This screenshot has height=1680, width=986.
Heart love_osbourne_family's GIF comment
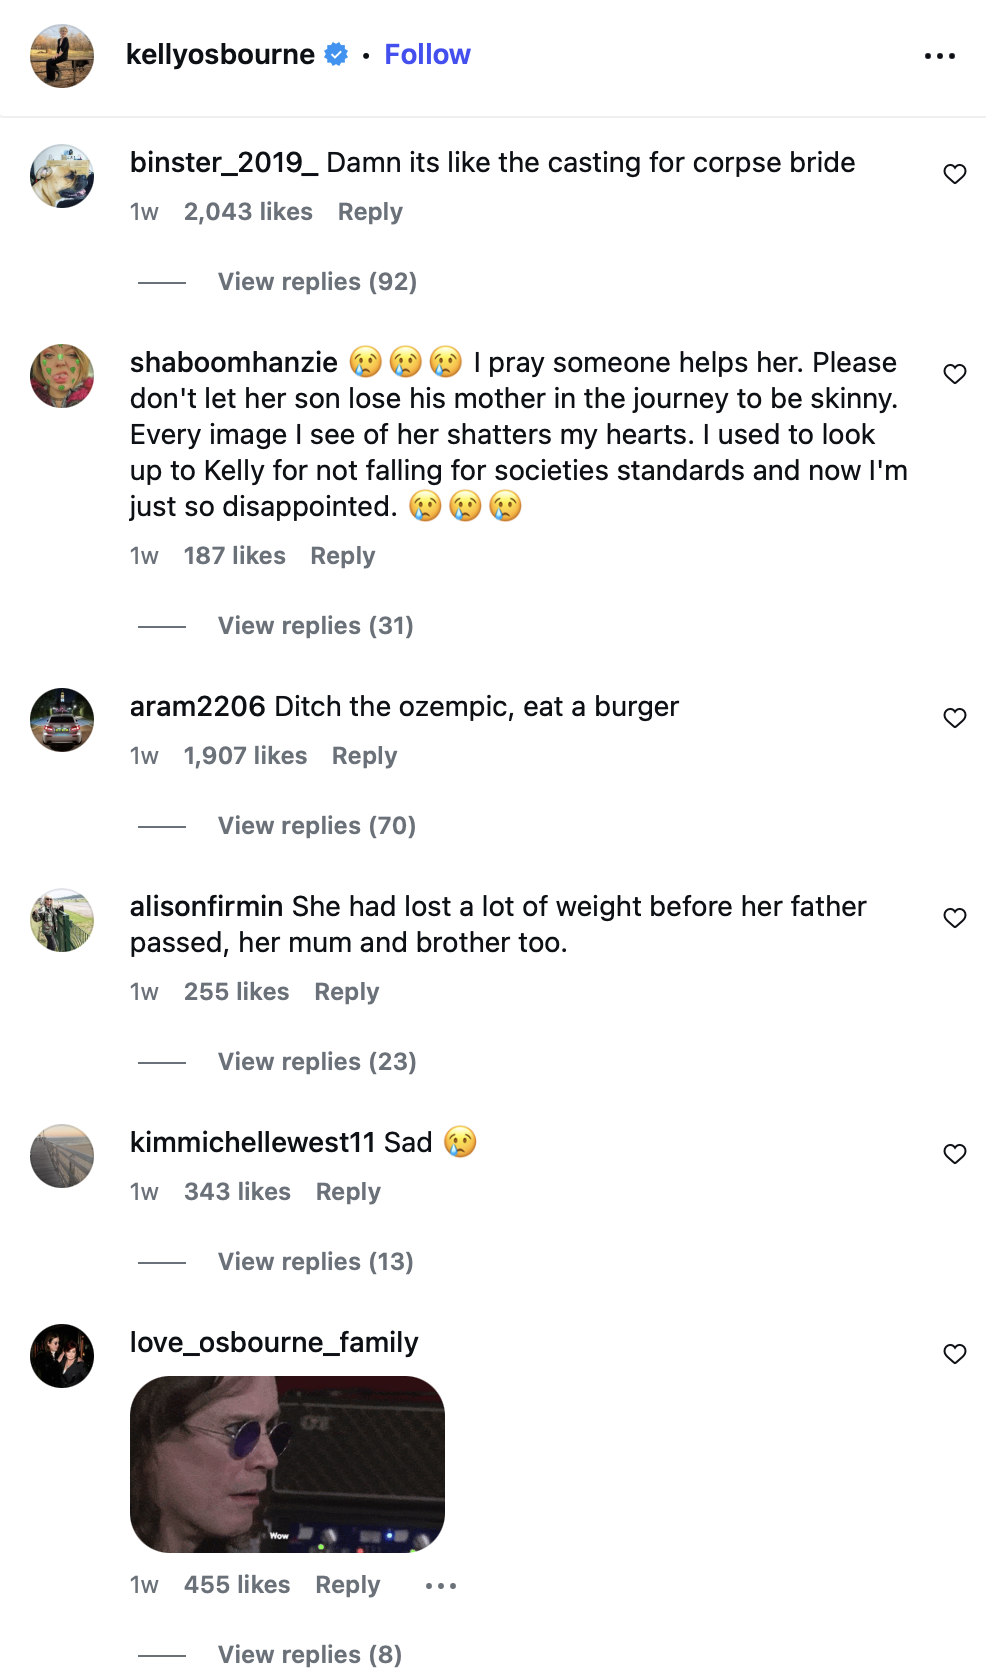[x=955, y=1354]
